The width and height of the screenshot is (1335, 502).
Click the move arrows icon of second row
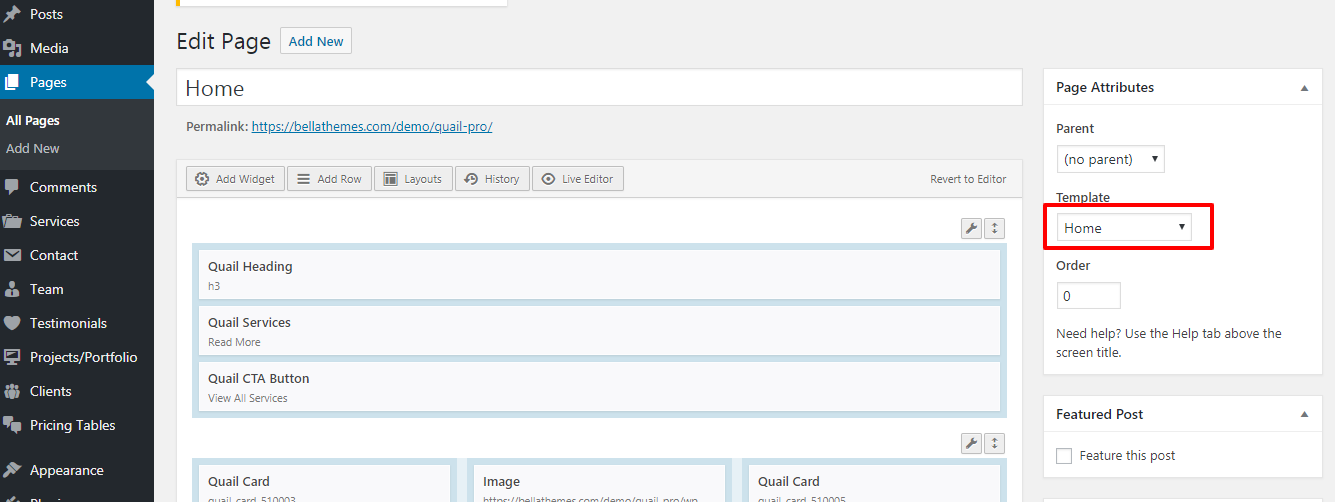[x=994, y=443]
